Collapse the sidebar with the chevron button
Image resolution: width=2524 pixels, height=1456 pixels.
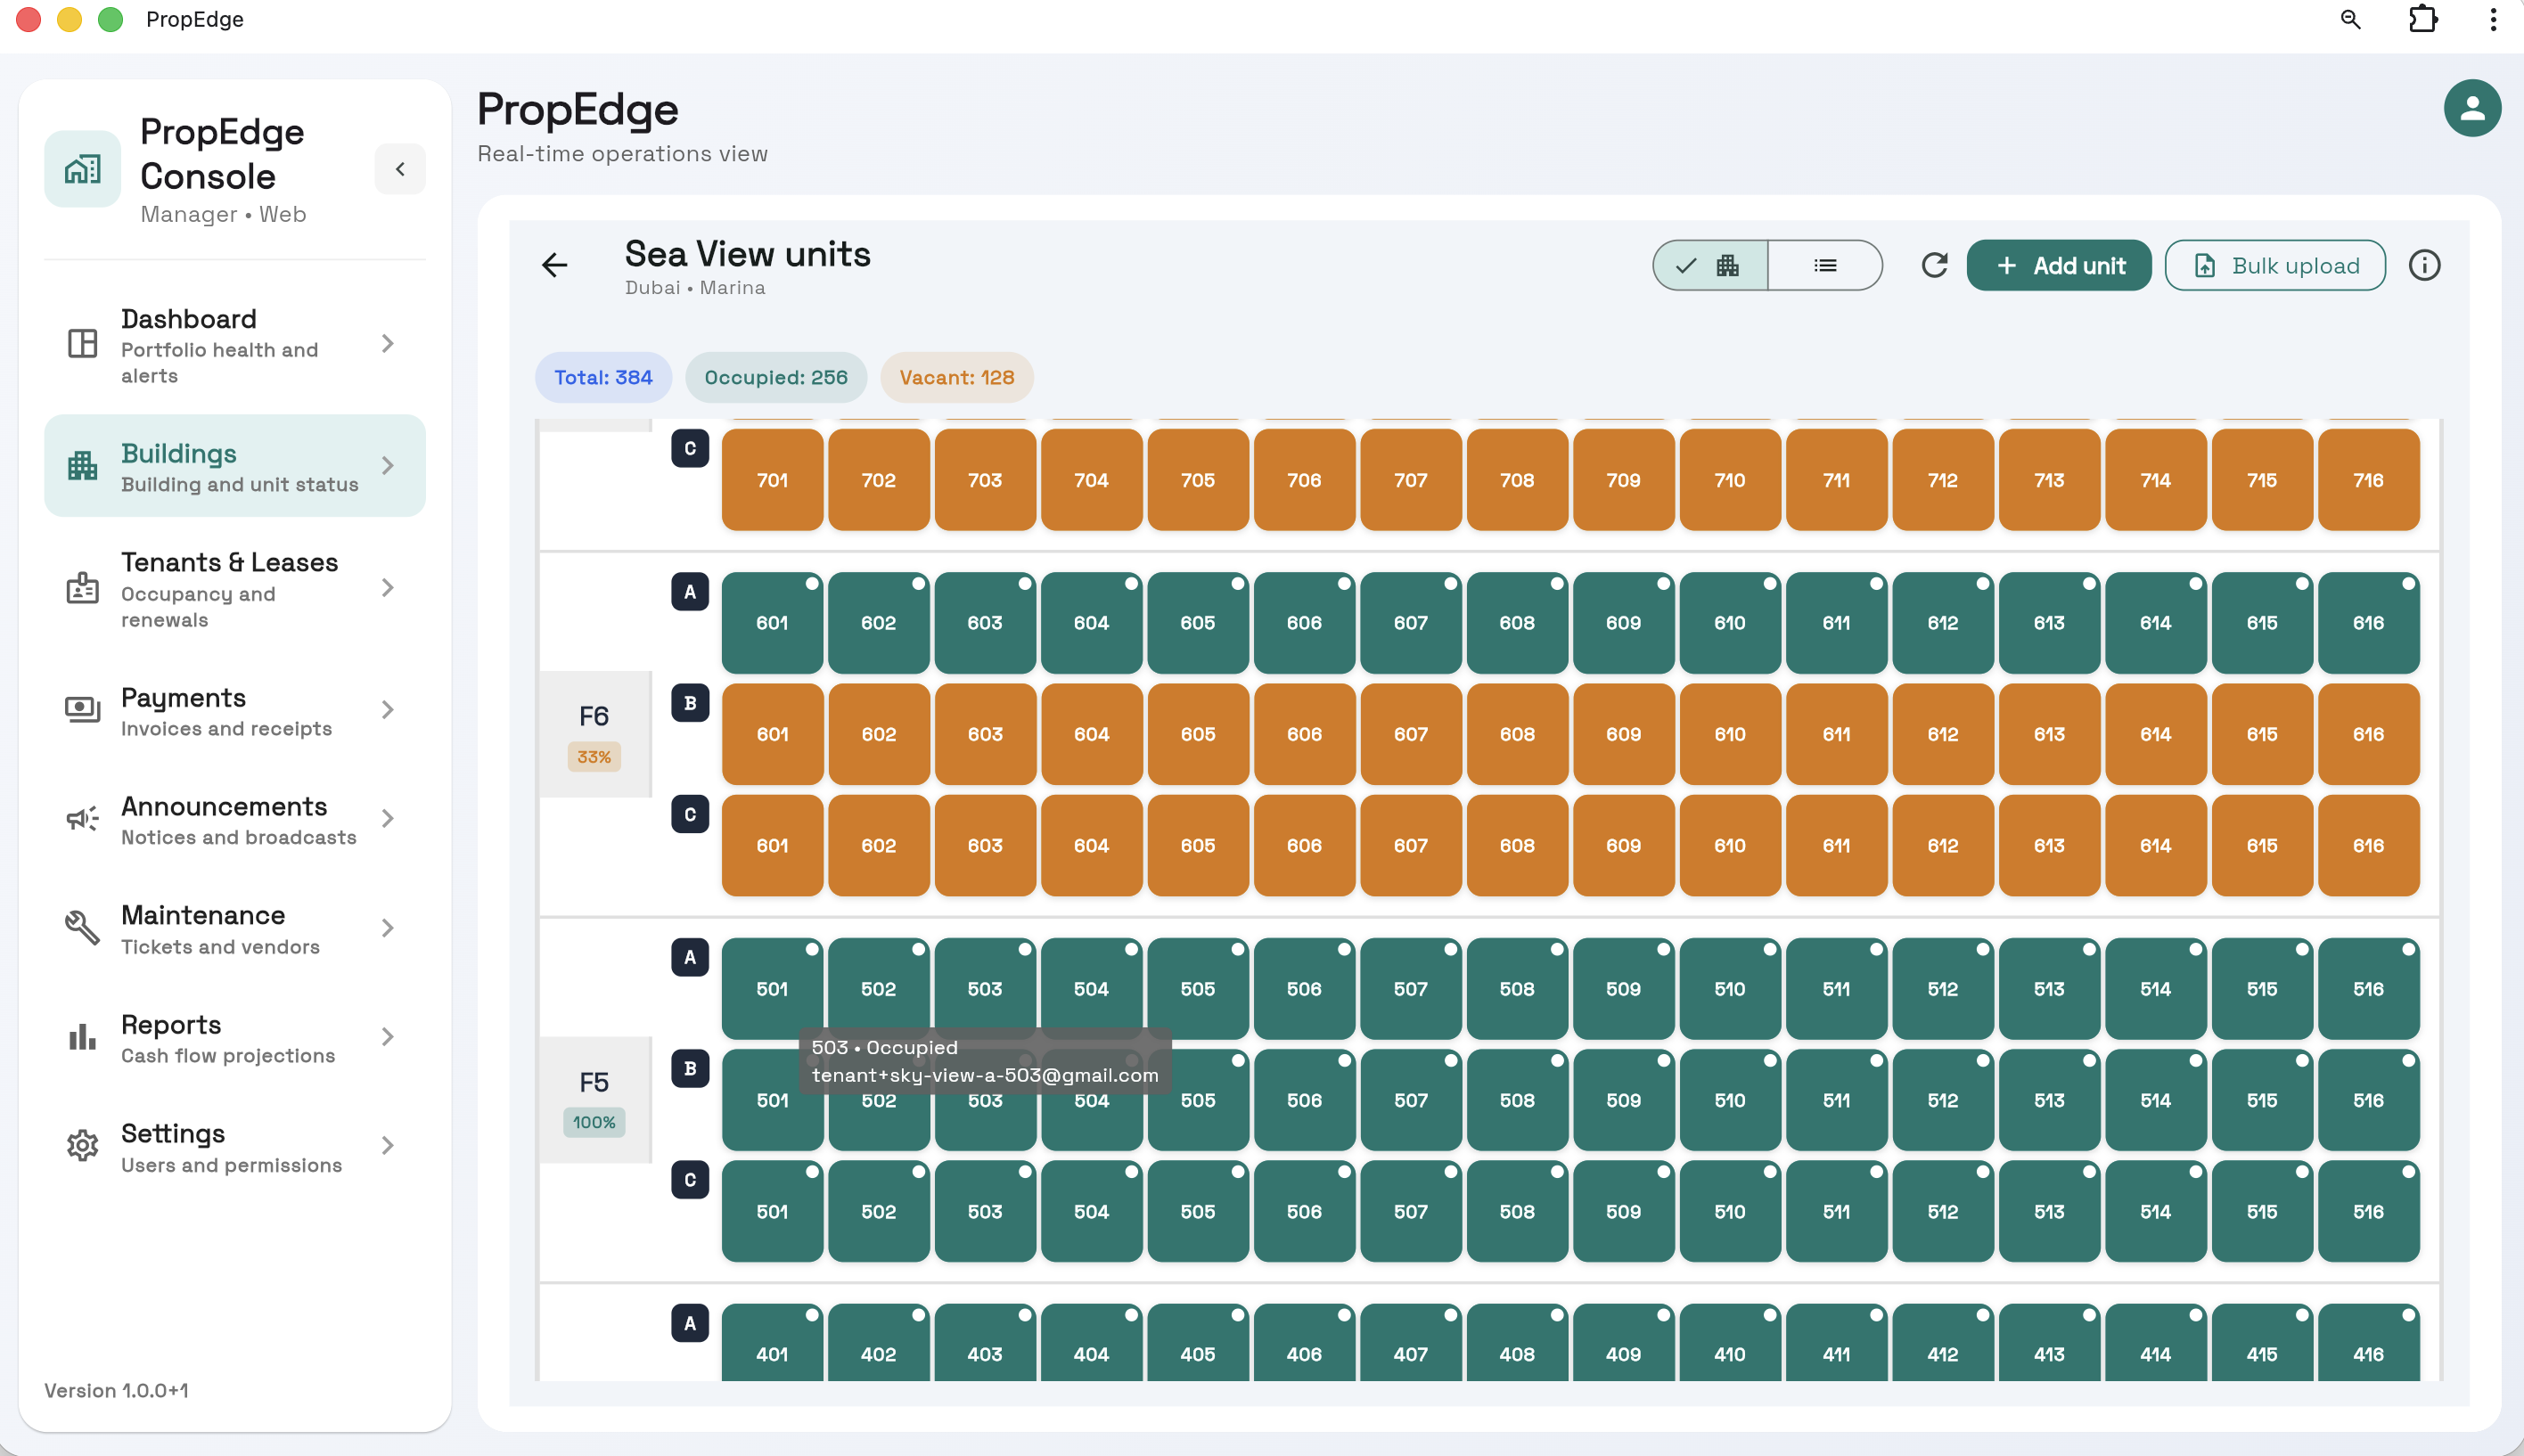(400, 169)
